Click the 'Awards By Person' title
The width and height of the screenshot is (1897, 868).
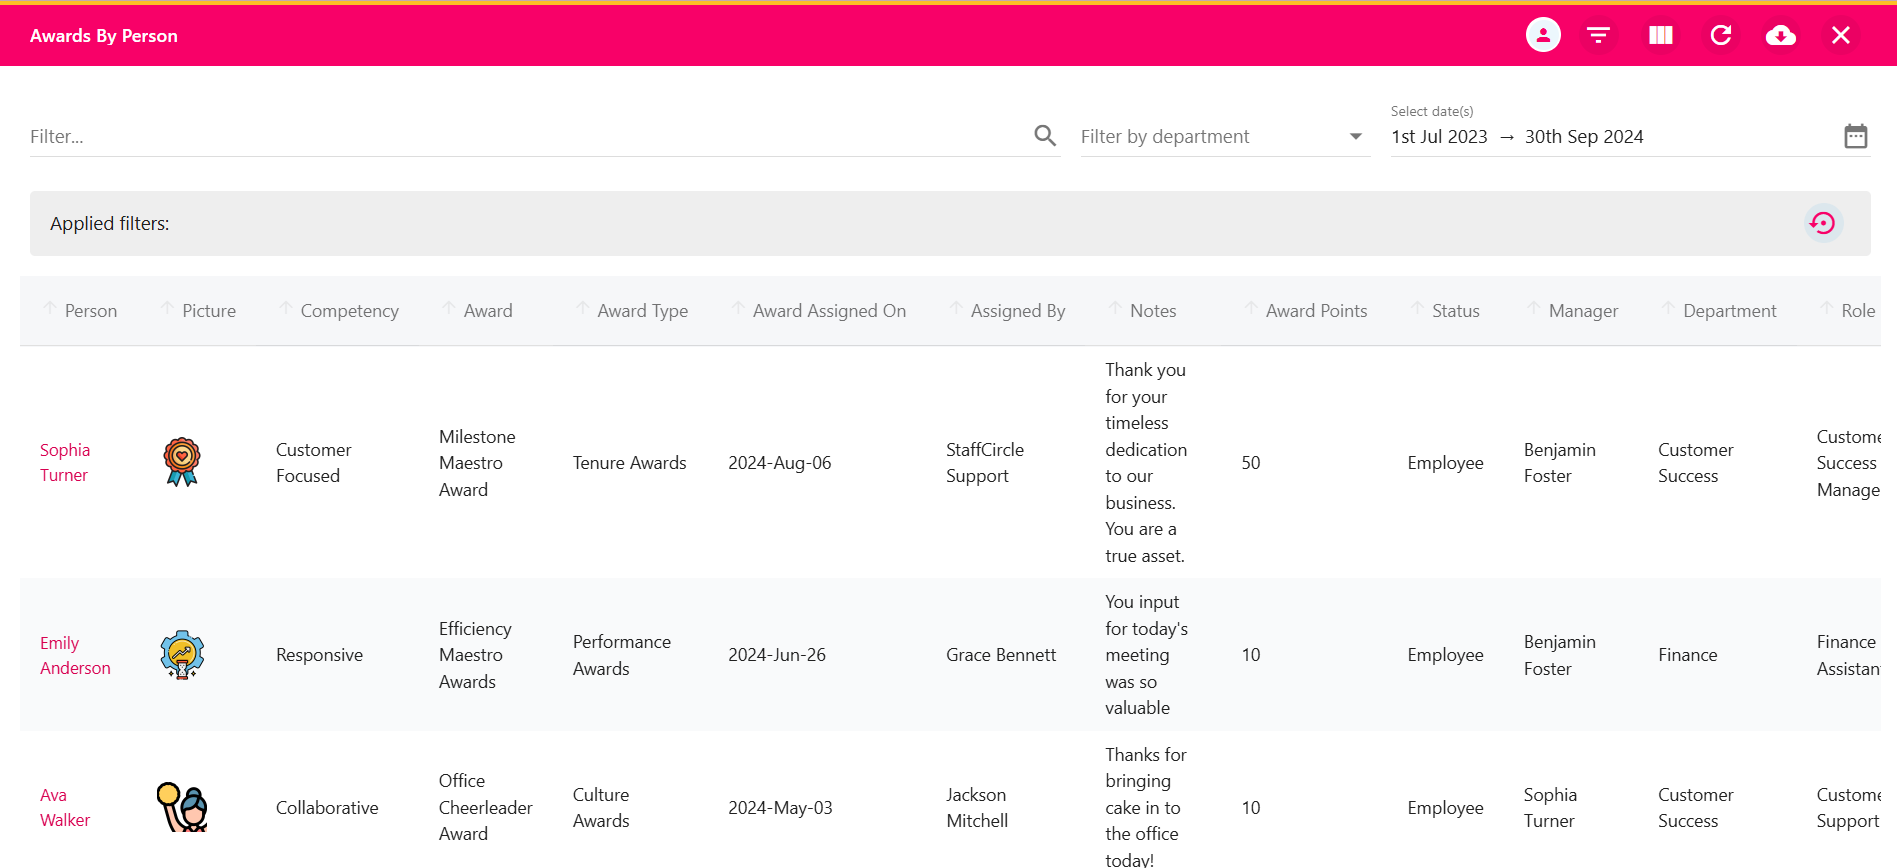pos(104,36)
